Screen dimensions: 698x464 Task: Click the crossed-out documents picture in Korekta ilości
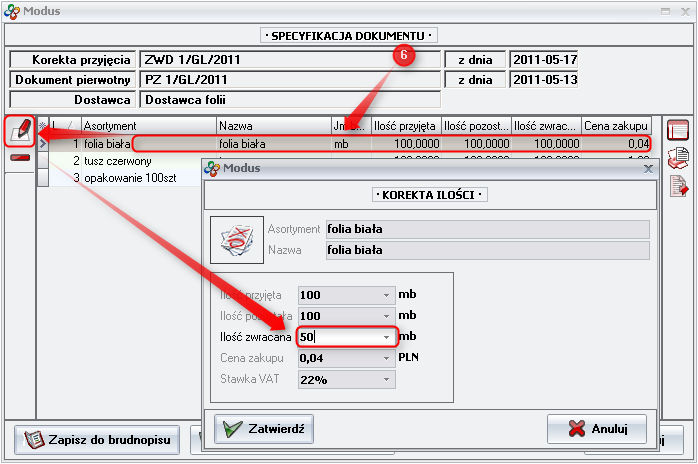tap(237, 240)
